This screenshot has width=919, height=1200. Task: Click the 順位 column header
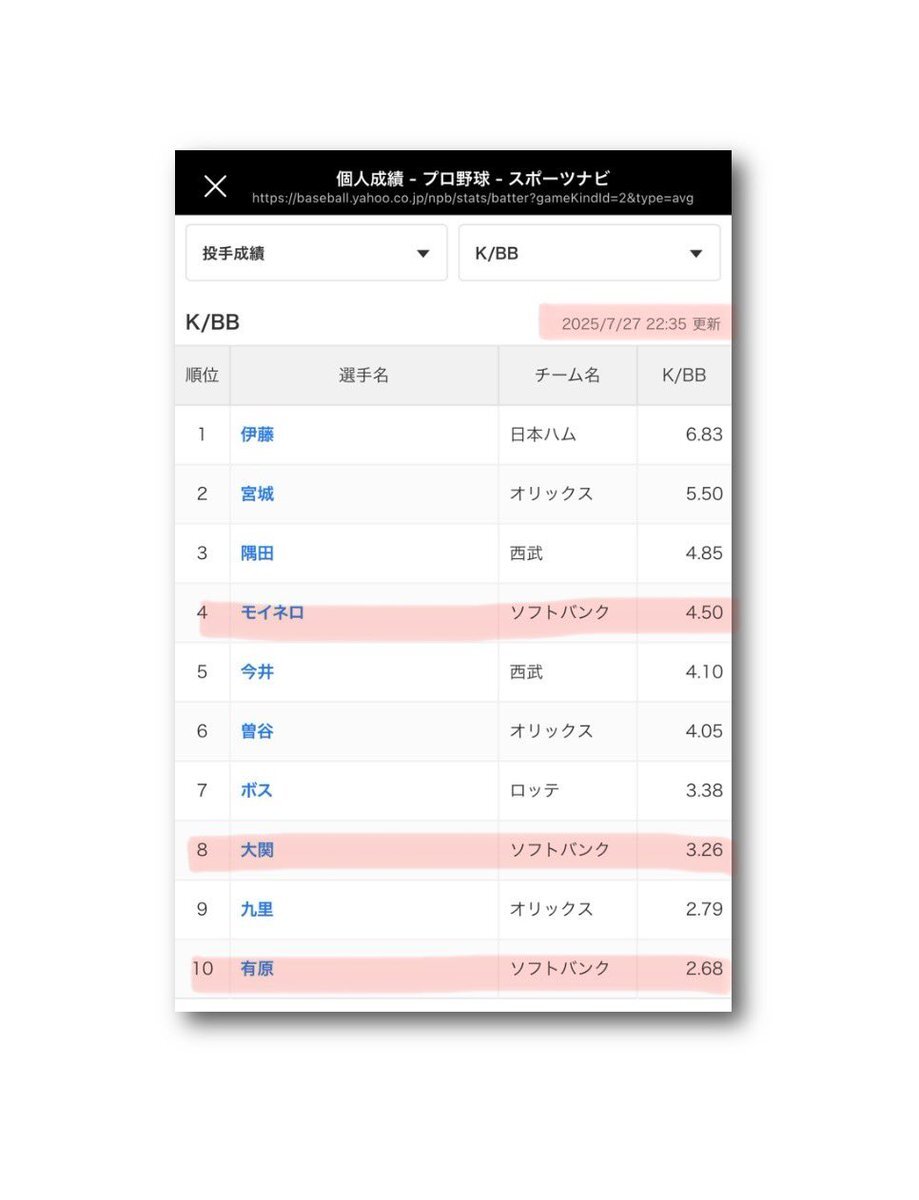tap(202, 376)
